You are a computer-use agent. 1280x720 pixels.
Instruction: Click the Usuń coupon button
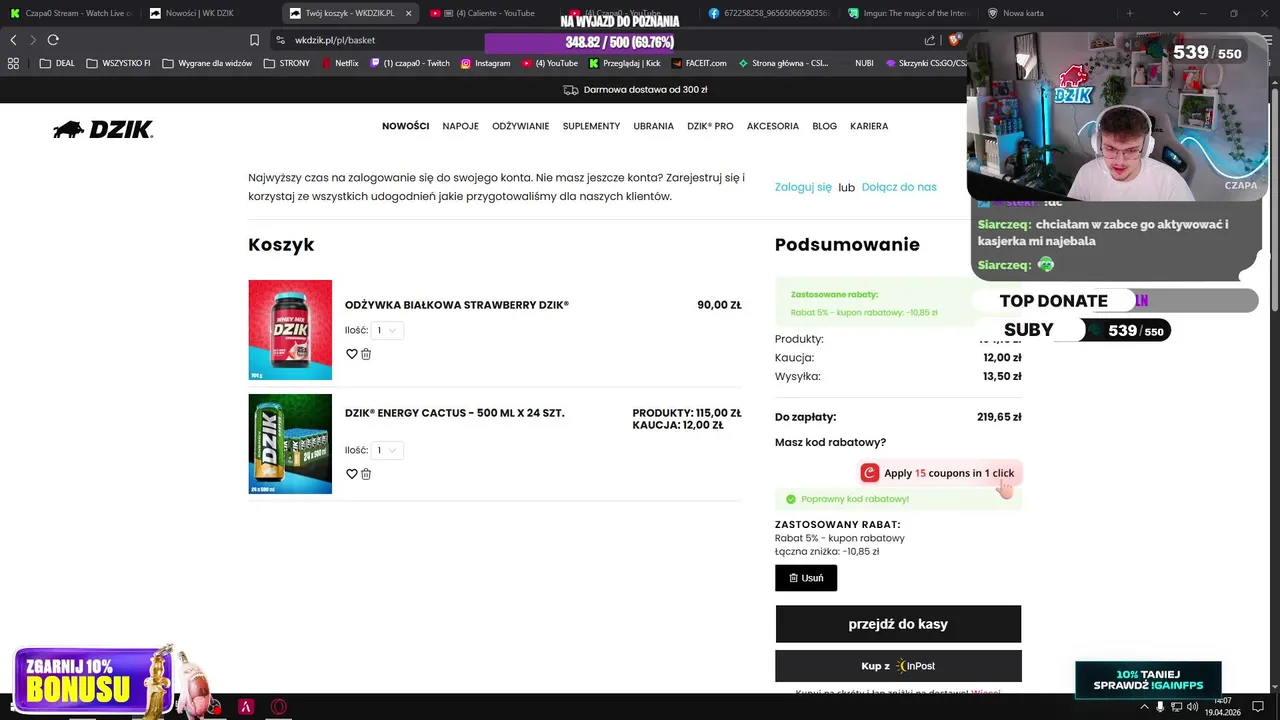click(806, 578)
